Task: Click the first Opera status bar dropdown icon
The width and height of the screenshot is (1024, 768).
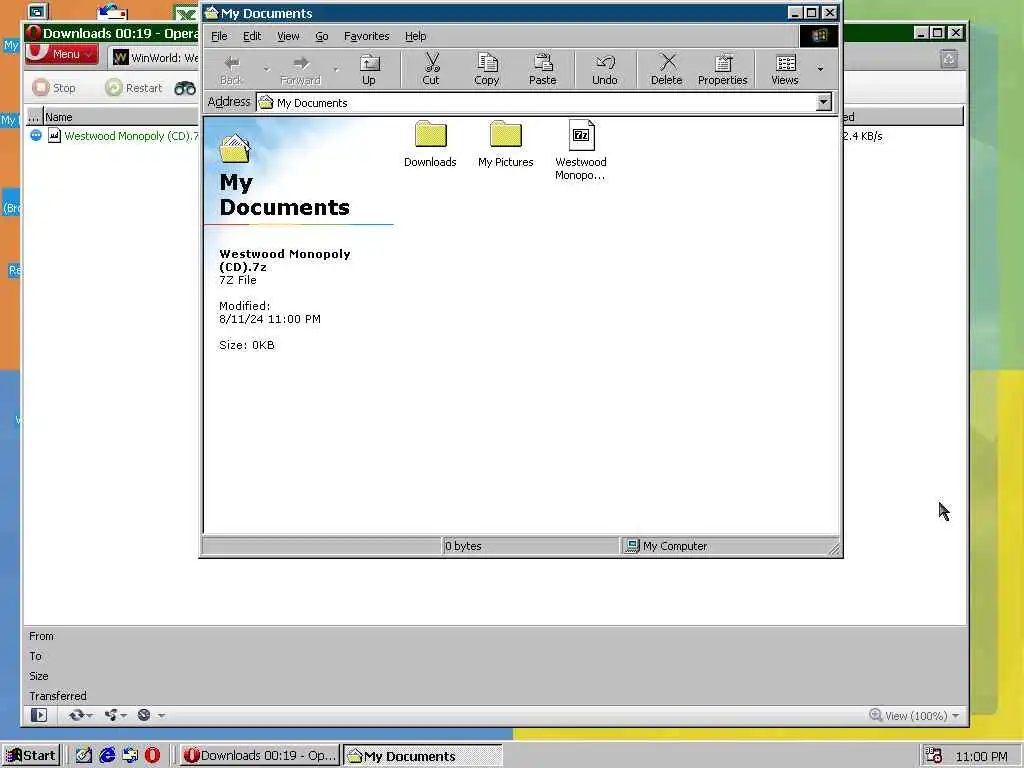Action: pyautogui.click(x=80, y=715)
